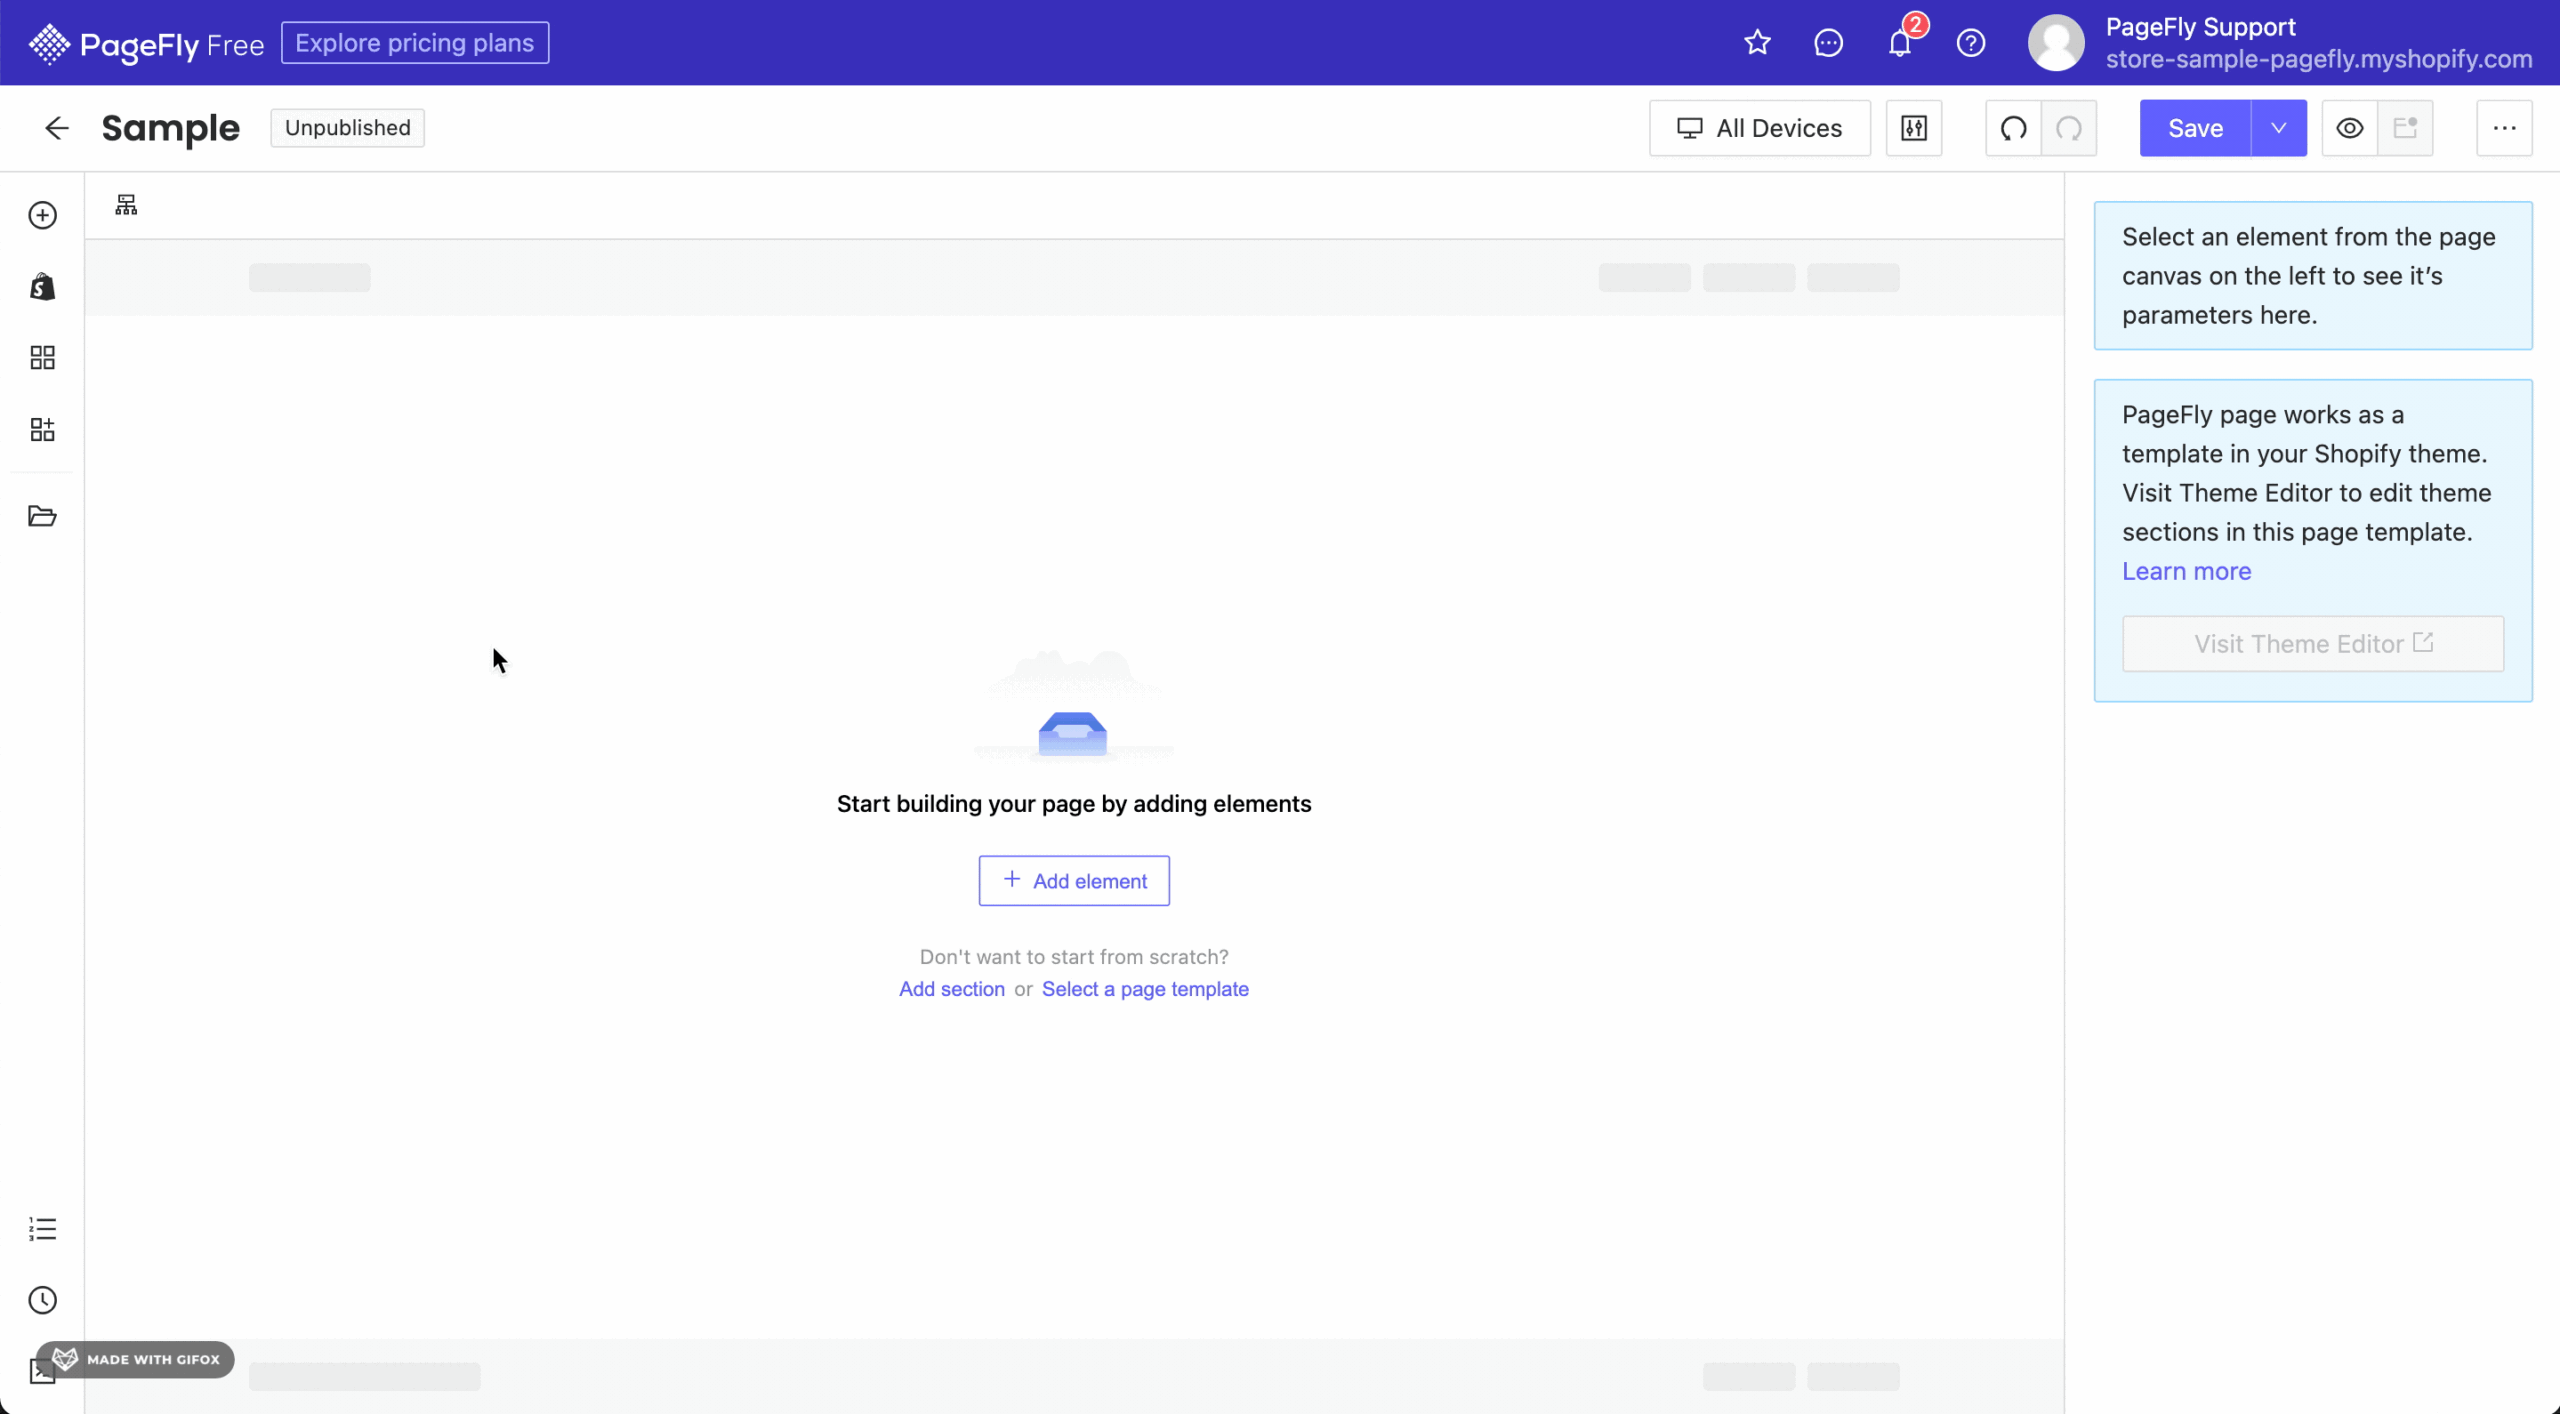The height and width of the screenshot is (1414, 2560).
Task: Expand the Save dropdown arrow
Action: 2279,128
